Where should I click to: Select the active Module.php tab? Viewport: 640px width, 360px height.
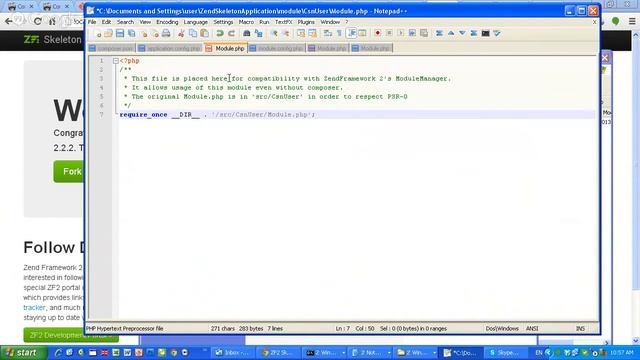[x=226, y=49]
